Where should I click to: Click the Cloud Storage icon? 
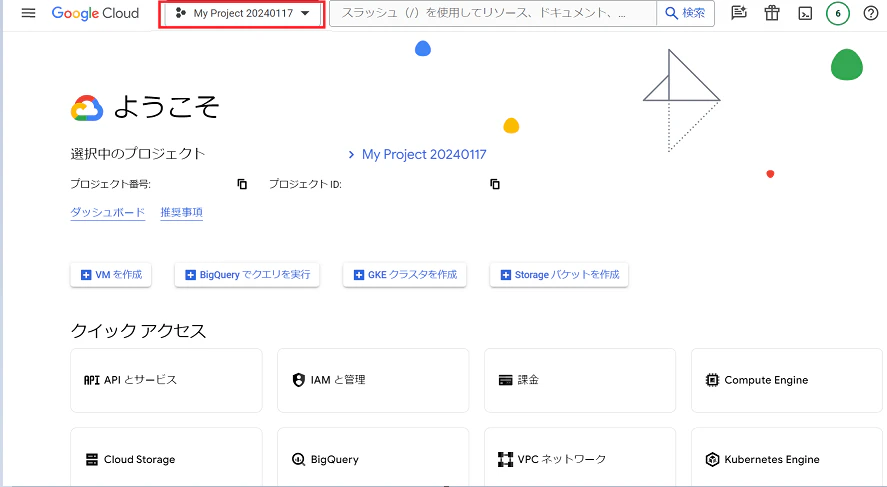[92, 459]
